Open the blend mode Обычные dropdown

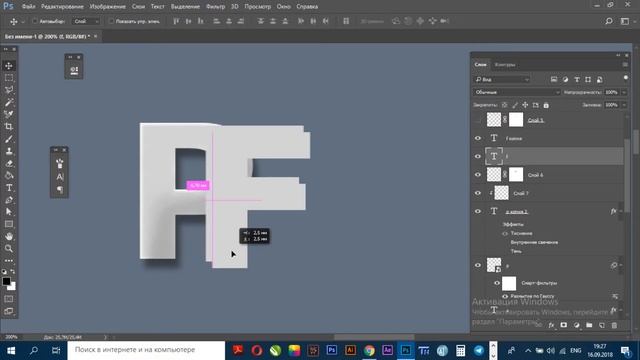517,92
